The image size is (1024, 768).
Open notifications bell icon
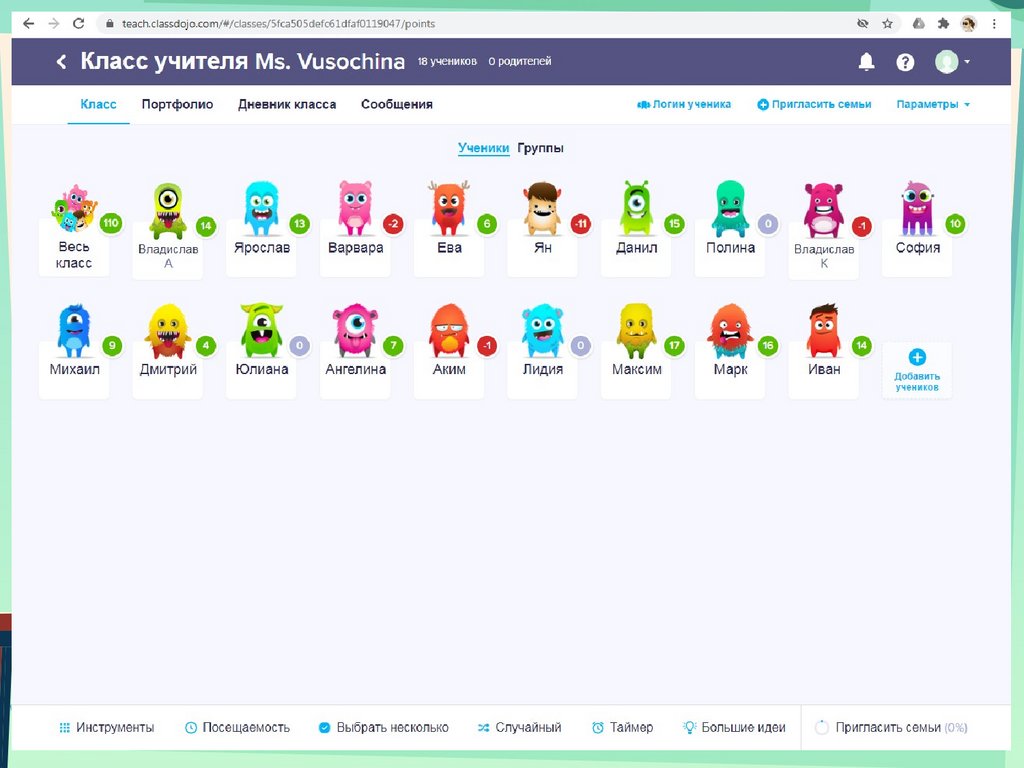tap(866, 62)
